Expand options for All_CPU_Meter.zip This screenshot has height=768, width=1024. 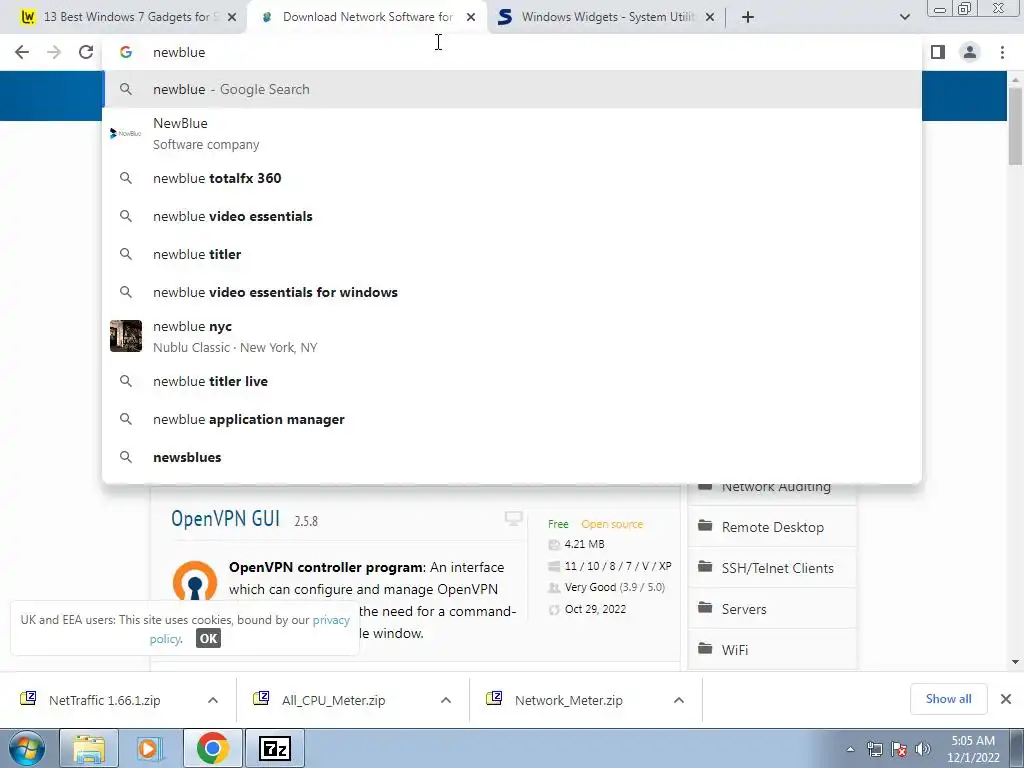pyautogui.click(x=446, y=700)
